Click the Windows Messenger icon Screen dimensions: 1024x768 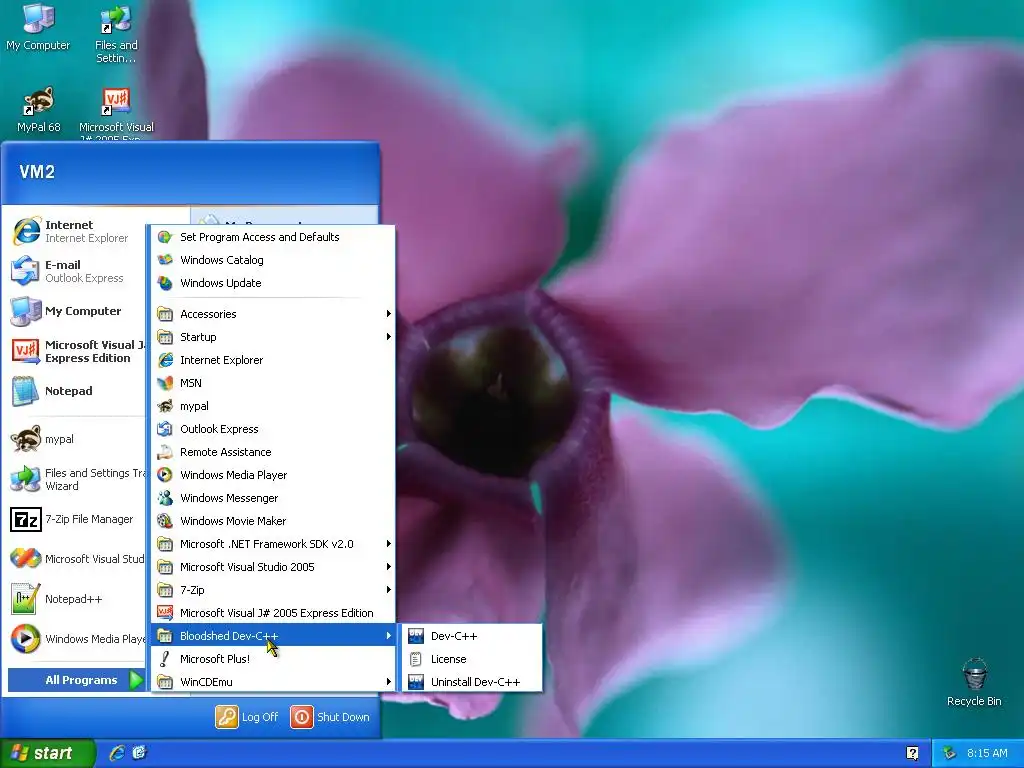click(x=165, y=498)
